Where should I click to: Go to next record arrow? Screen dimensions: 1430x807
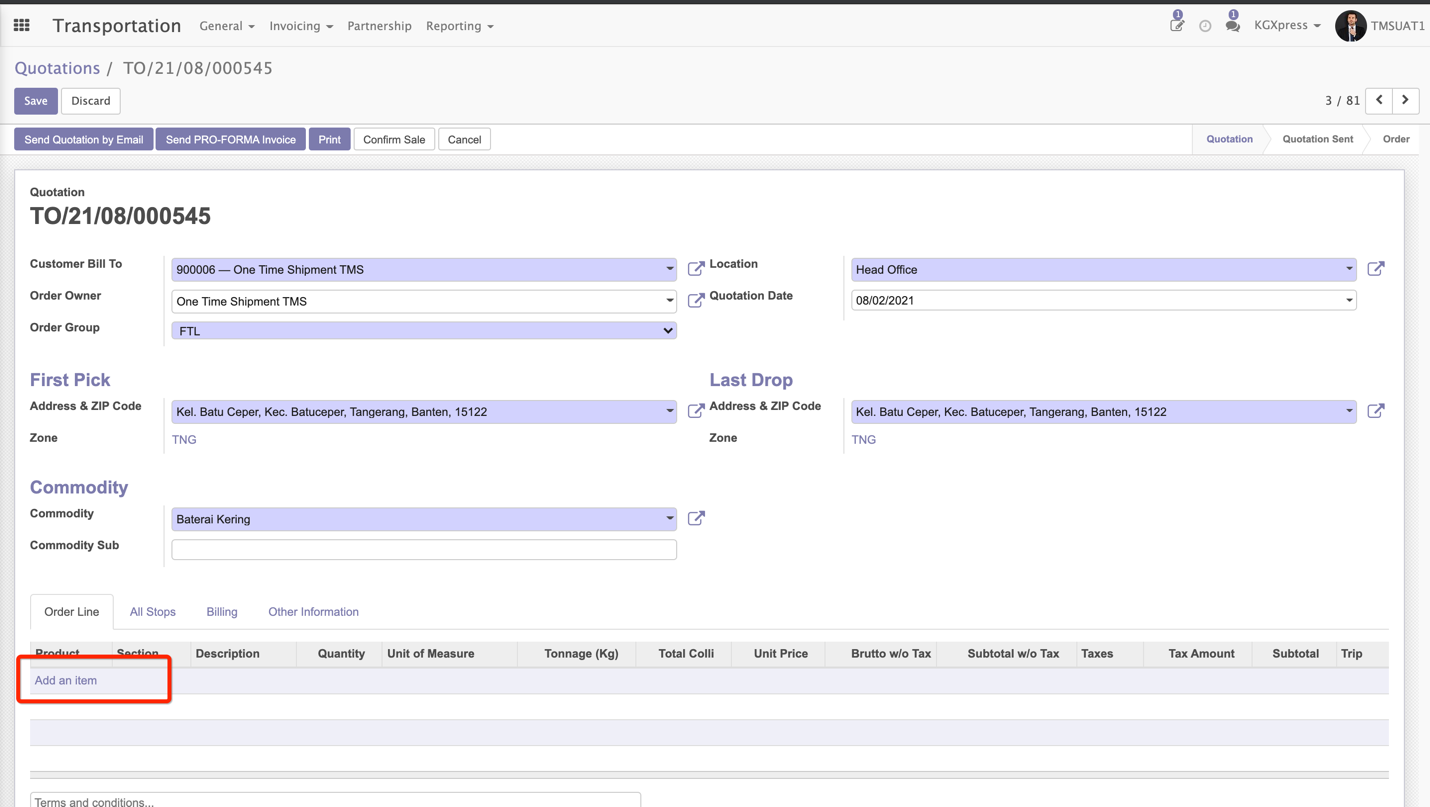1406,100
